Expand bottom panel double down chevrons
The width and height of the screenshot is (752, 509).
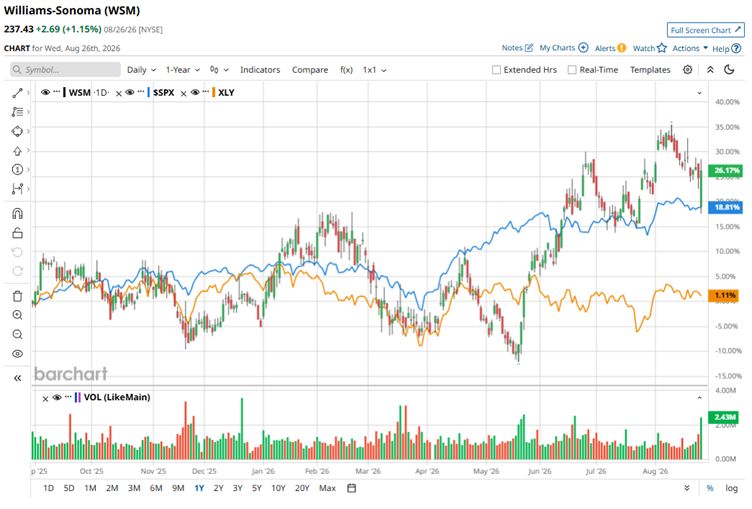687,488
